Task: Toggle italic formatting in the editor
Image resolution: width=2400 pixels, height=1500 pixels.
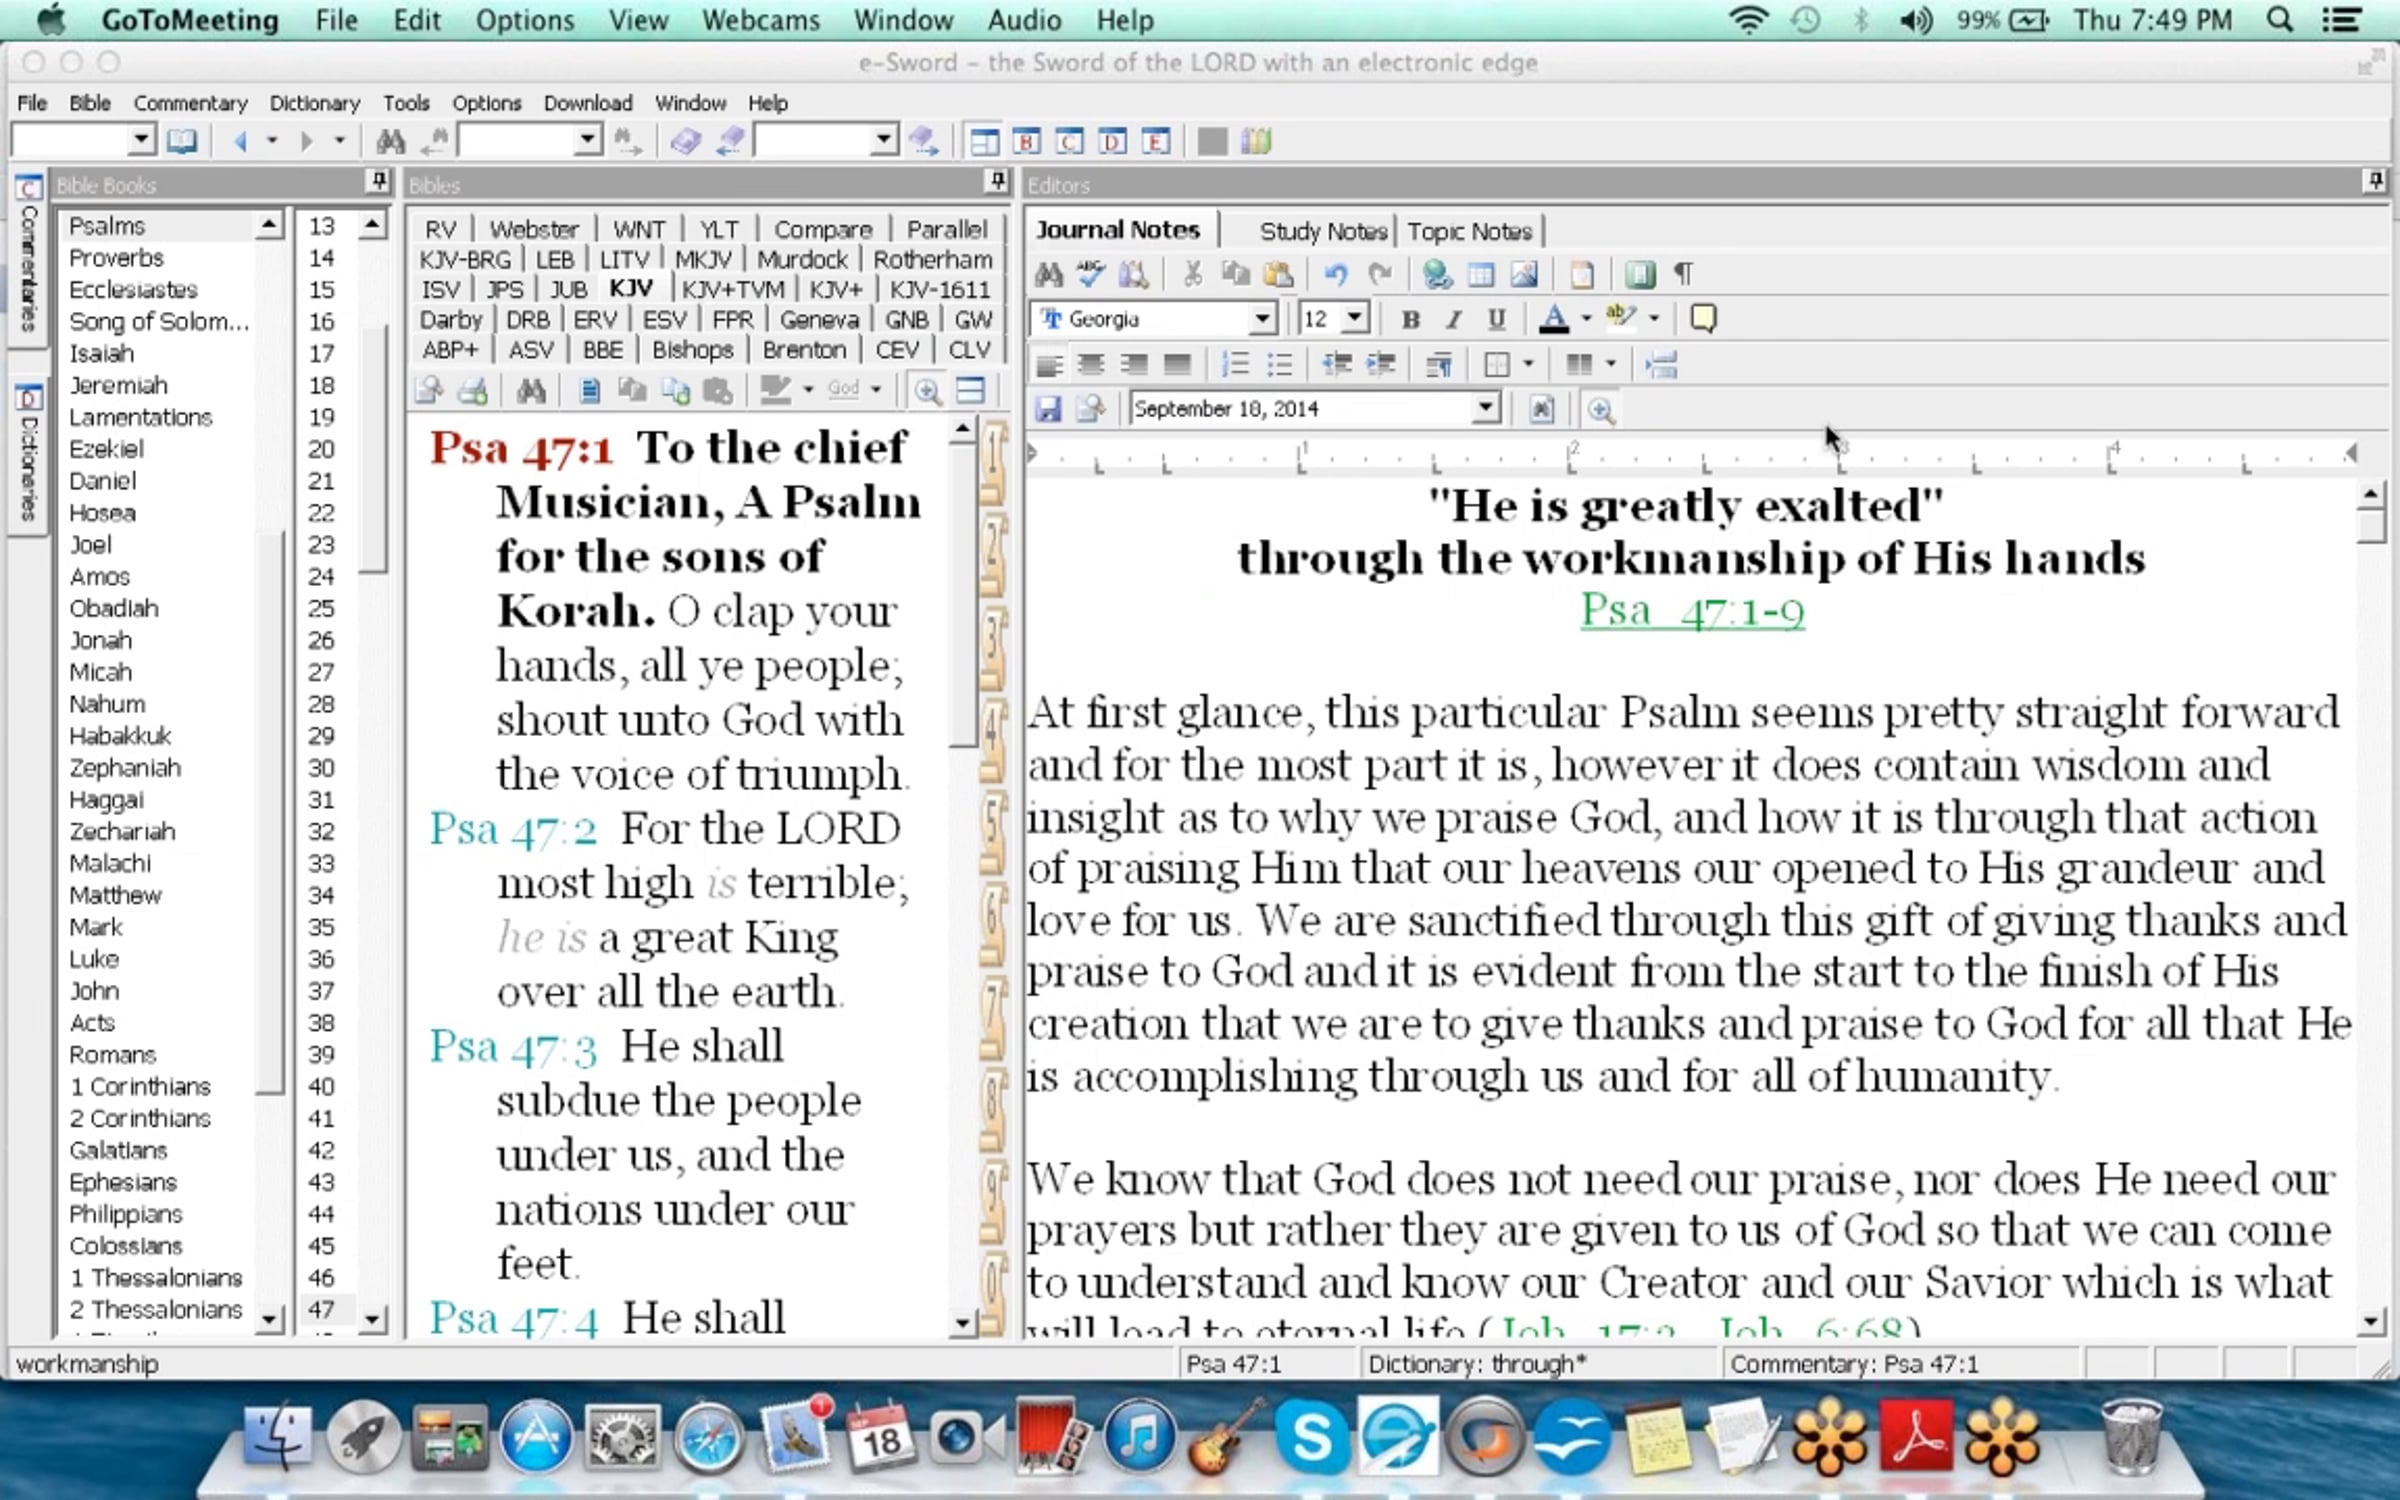Action: pyautogui.click(x=1453, y=319)
